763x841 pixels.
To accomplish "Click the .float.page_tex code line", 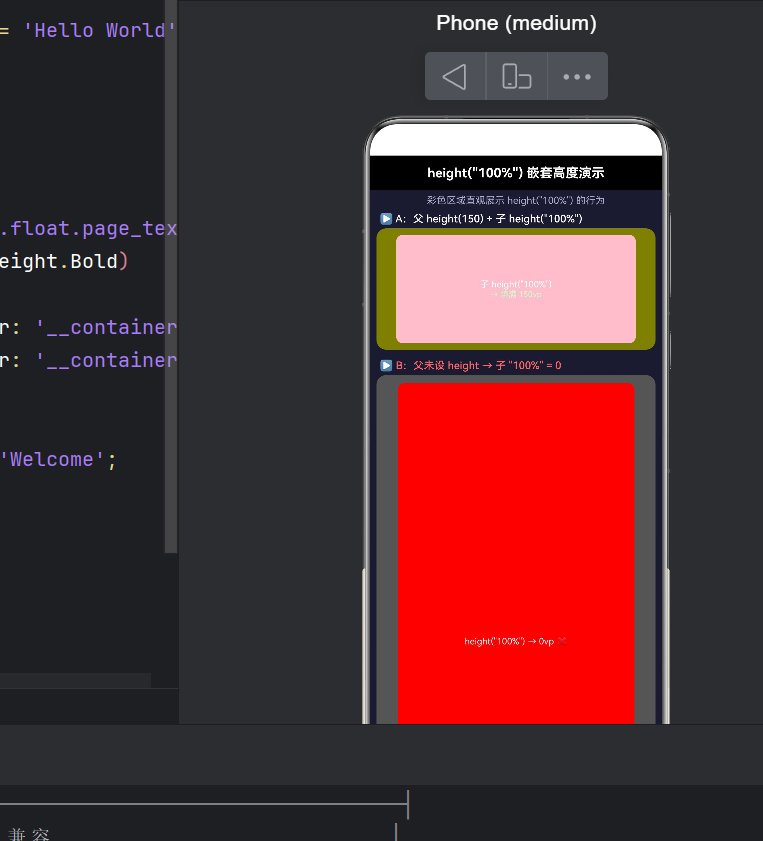I will pos(88,229).
